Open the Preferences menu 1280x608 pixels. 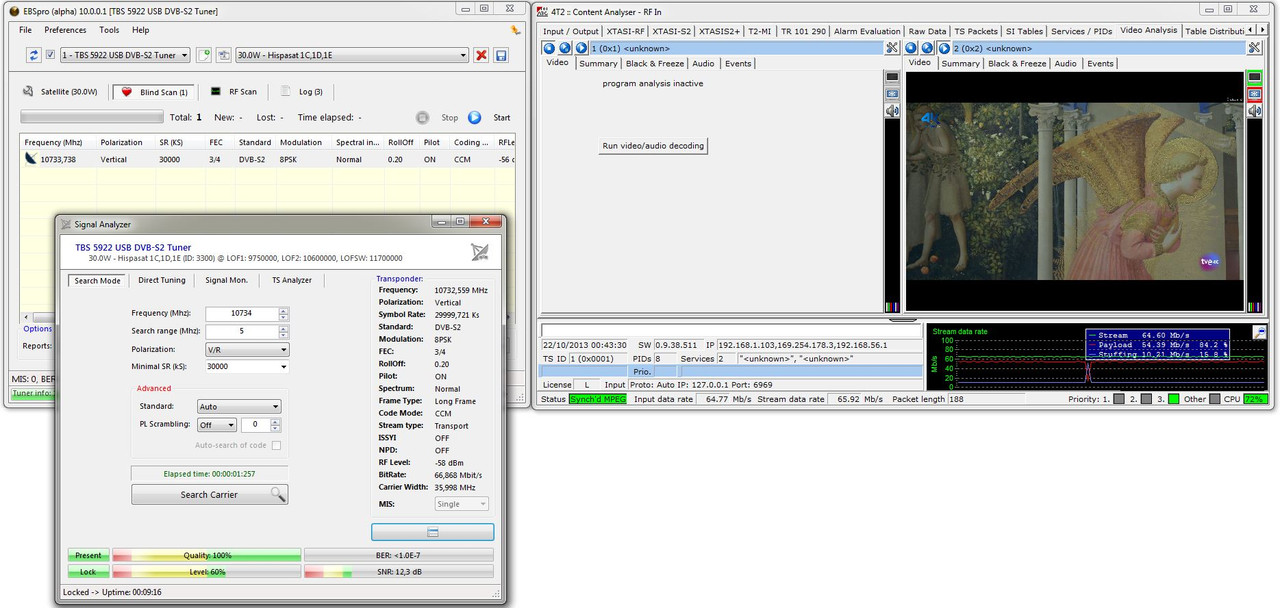pos(65,30)
